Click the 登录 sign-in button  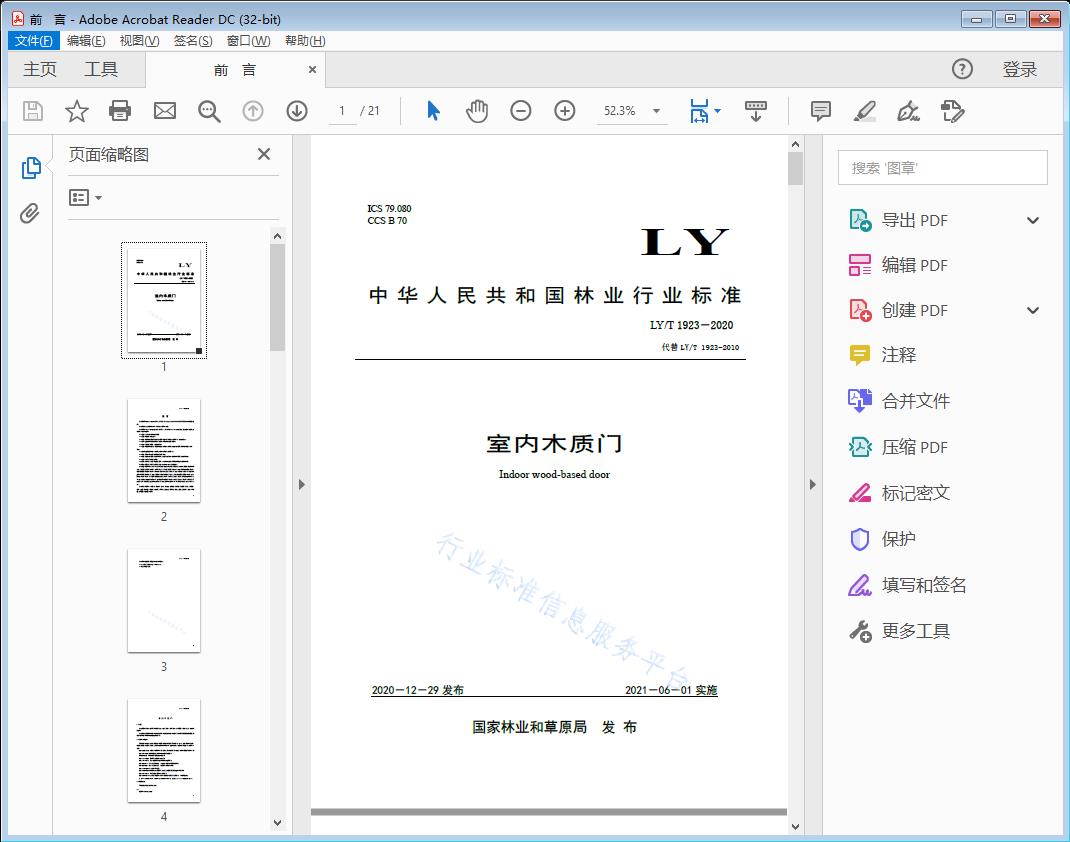1019,69
